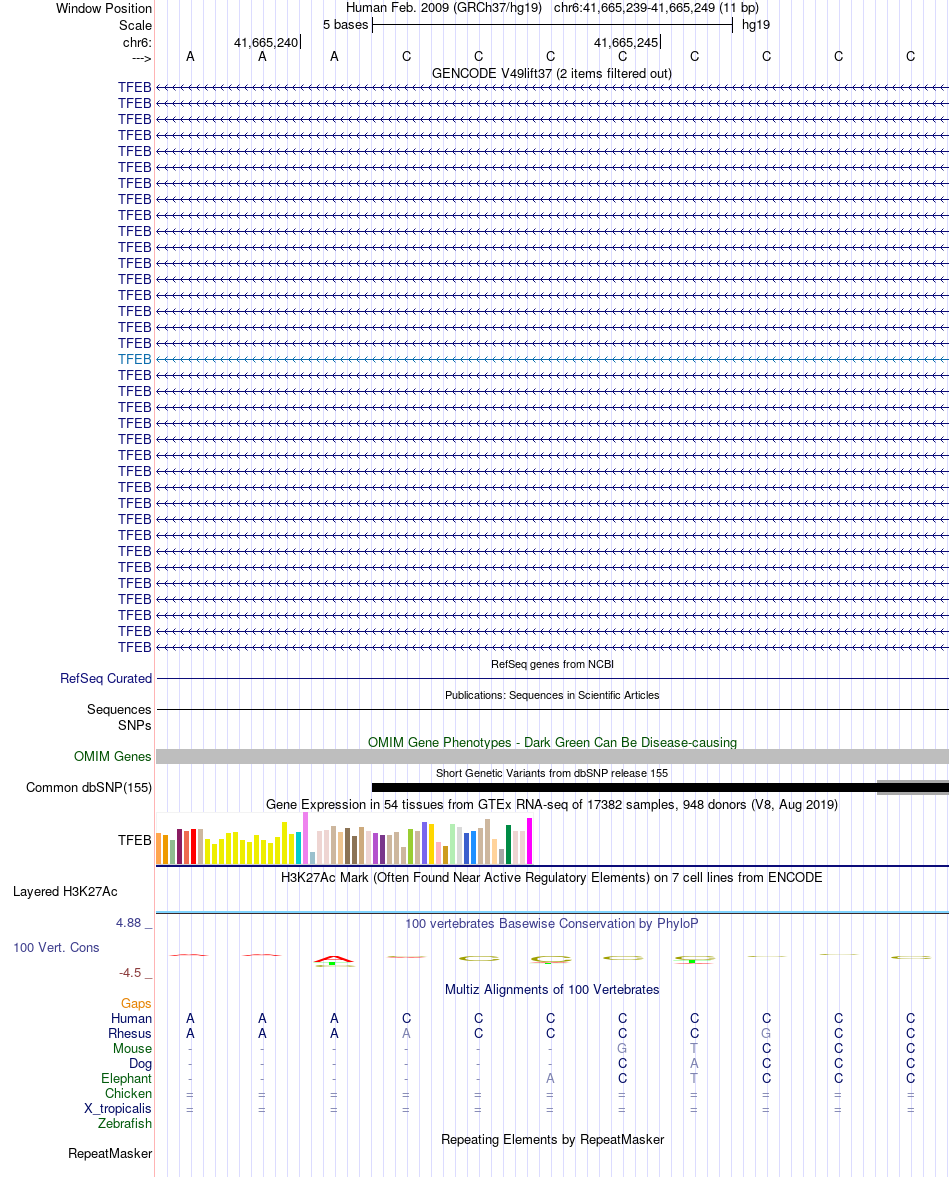Select the Window Position label
This screenshot has height=1177, width=950.
point(104,8)
